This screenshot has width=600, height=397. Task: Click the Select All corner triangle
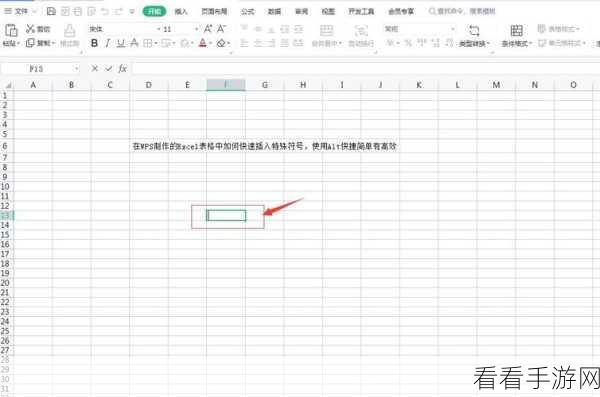[7, 85]
